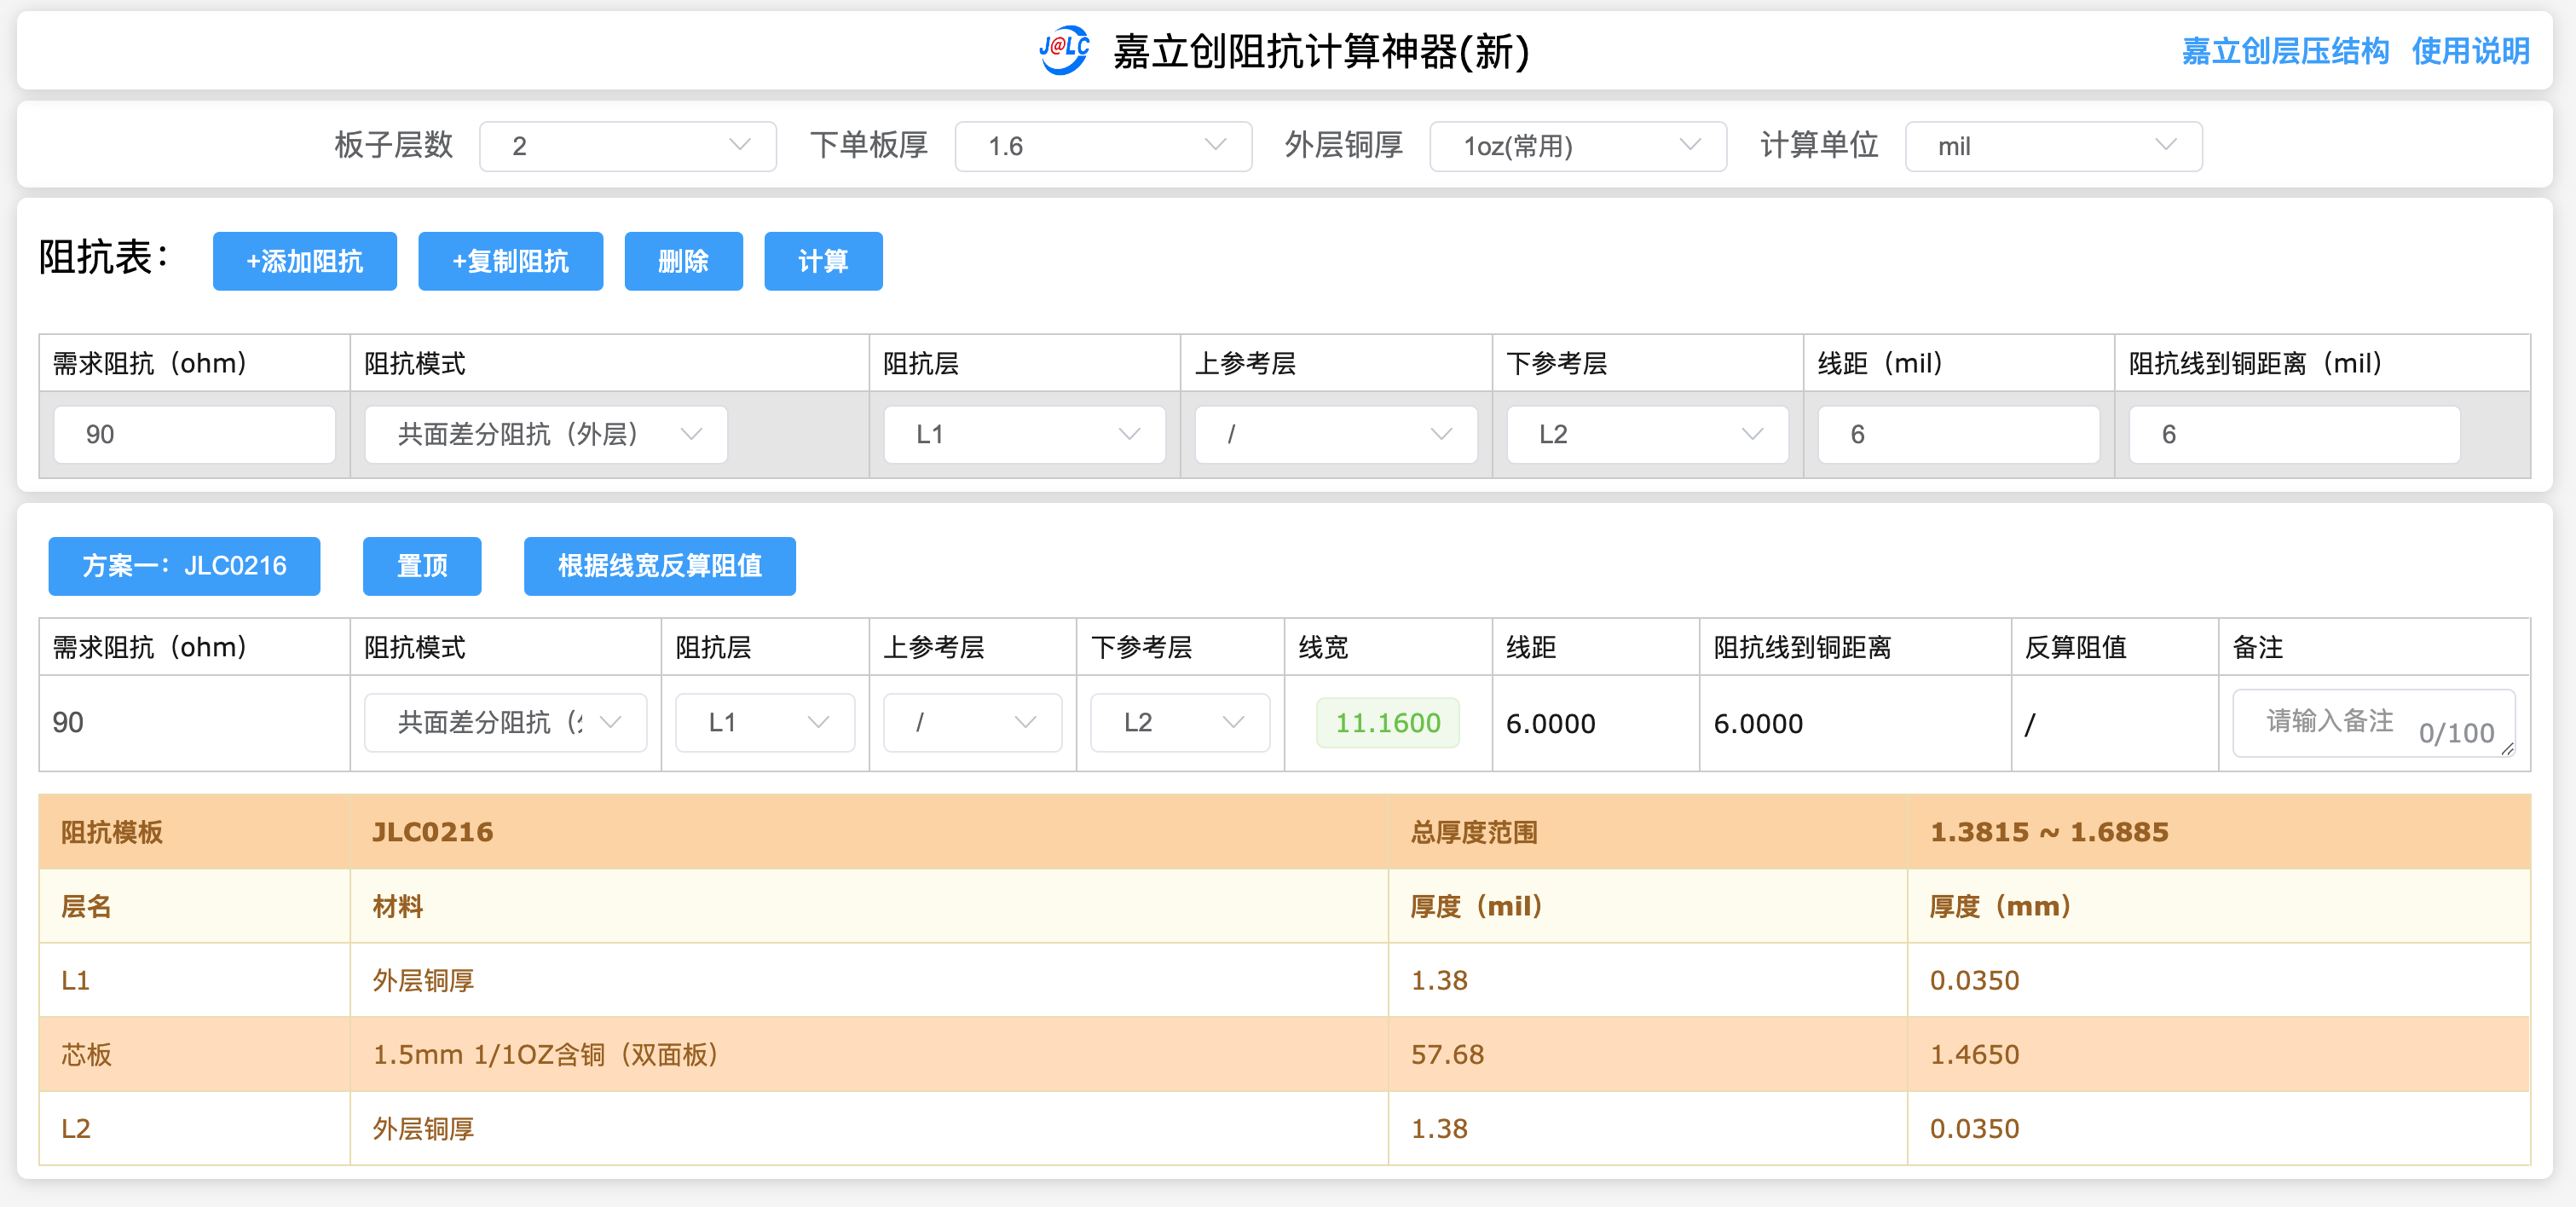
Task: Click the 删除 button
Action: tap(683, 261)
